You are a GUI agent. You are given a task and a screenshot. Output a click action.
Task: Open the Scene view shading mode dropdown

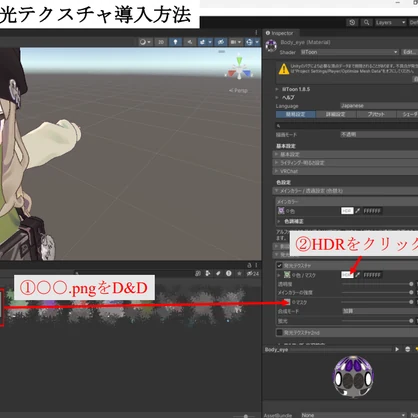coord(145,42)
